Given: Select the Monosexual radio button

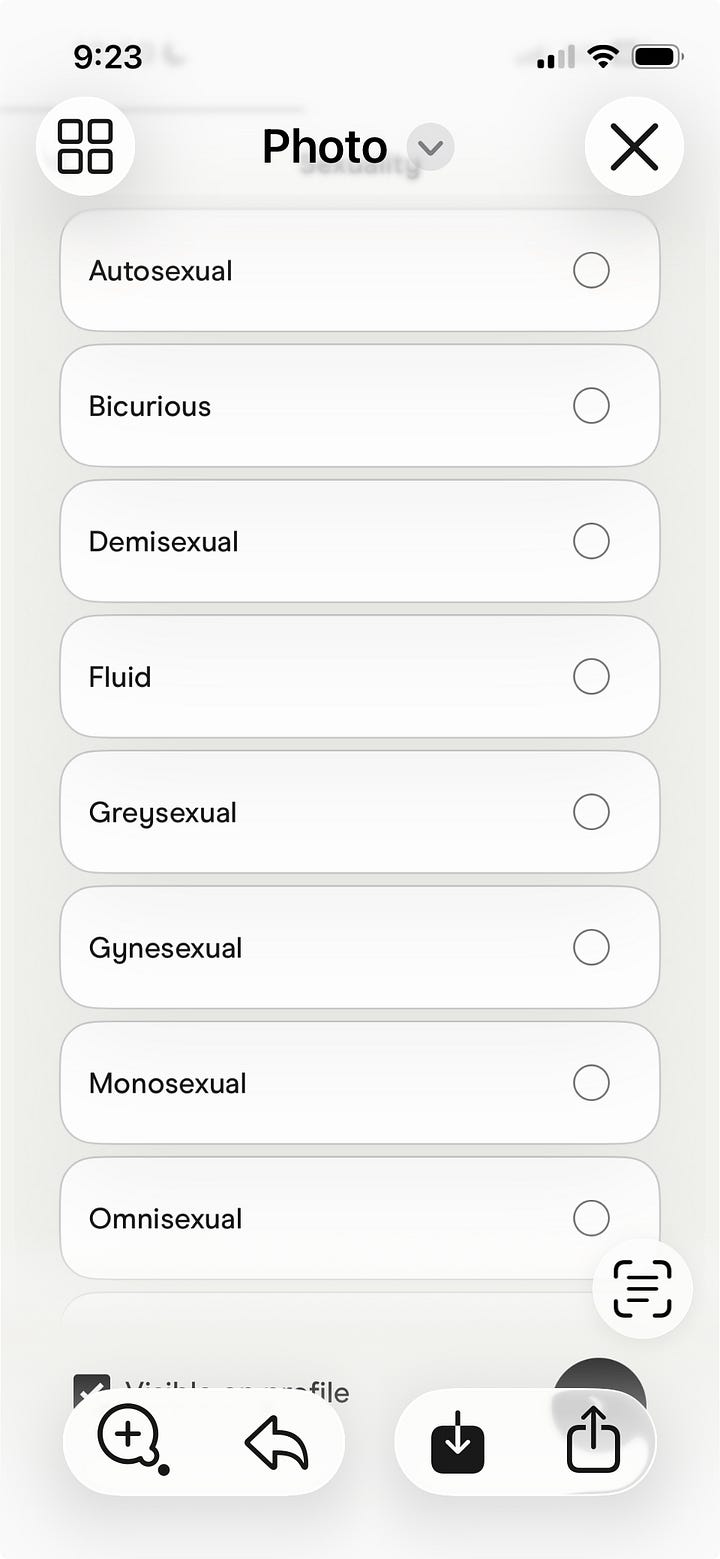Looking at the screenshot, I should tap(591, 1082).
